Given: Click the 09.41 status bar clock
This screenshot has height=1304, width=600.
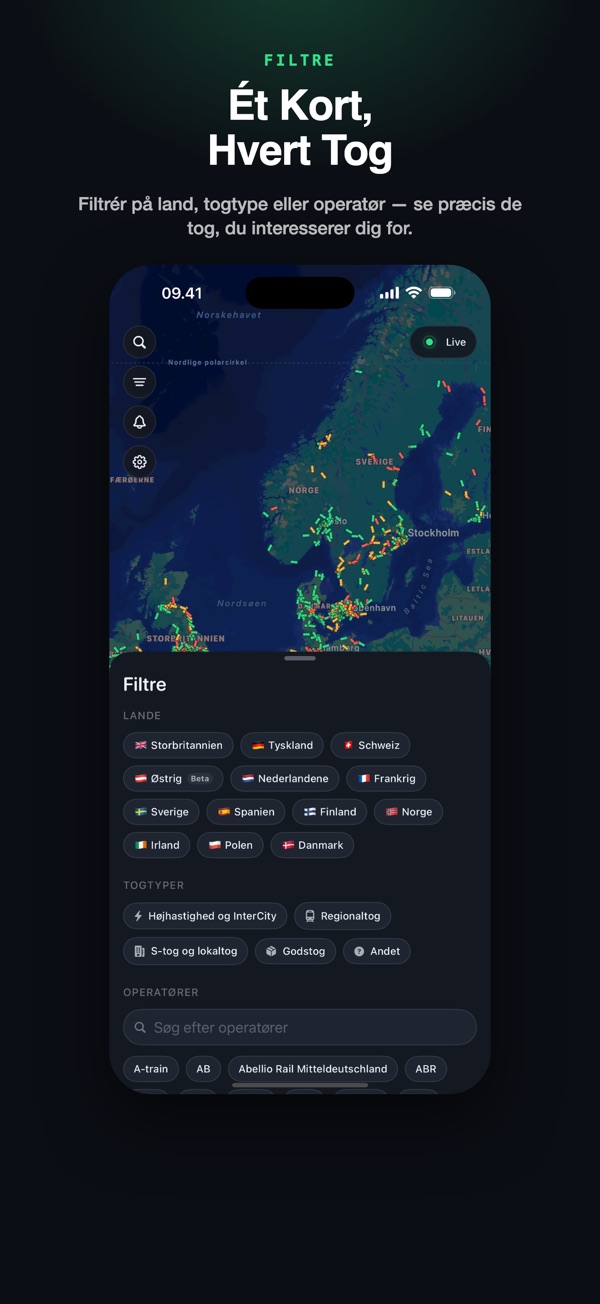Looking at the screenshot, I should pyautogui.click(x=182, y=294).
